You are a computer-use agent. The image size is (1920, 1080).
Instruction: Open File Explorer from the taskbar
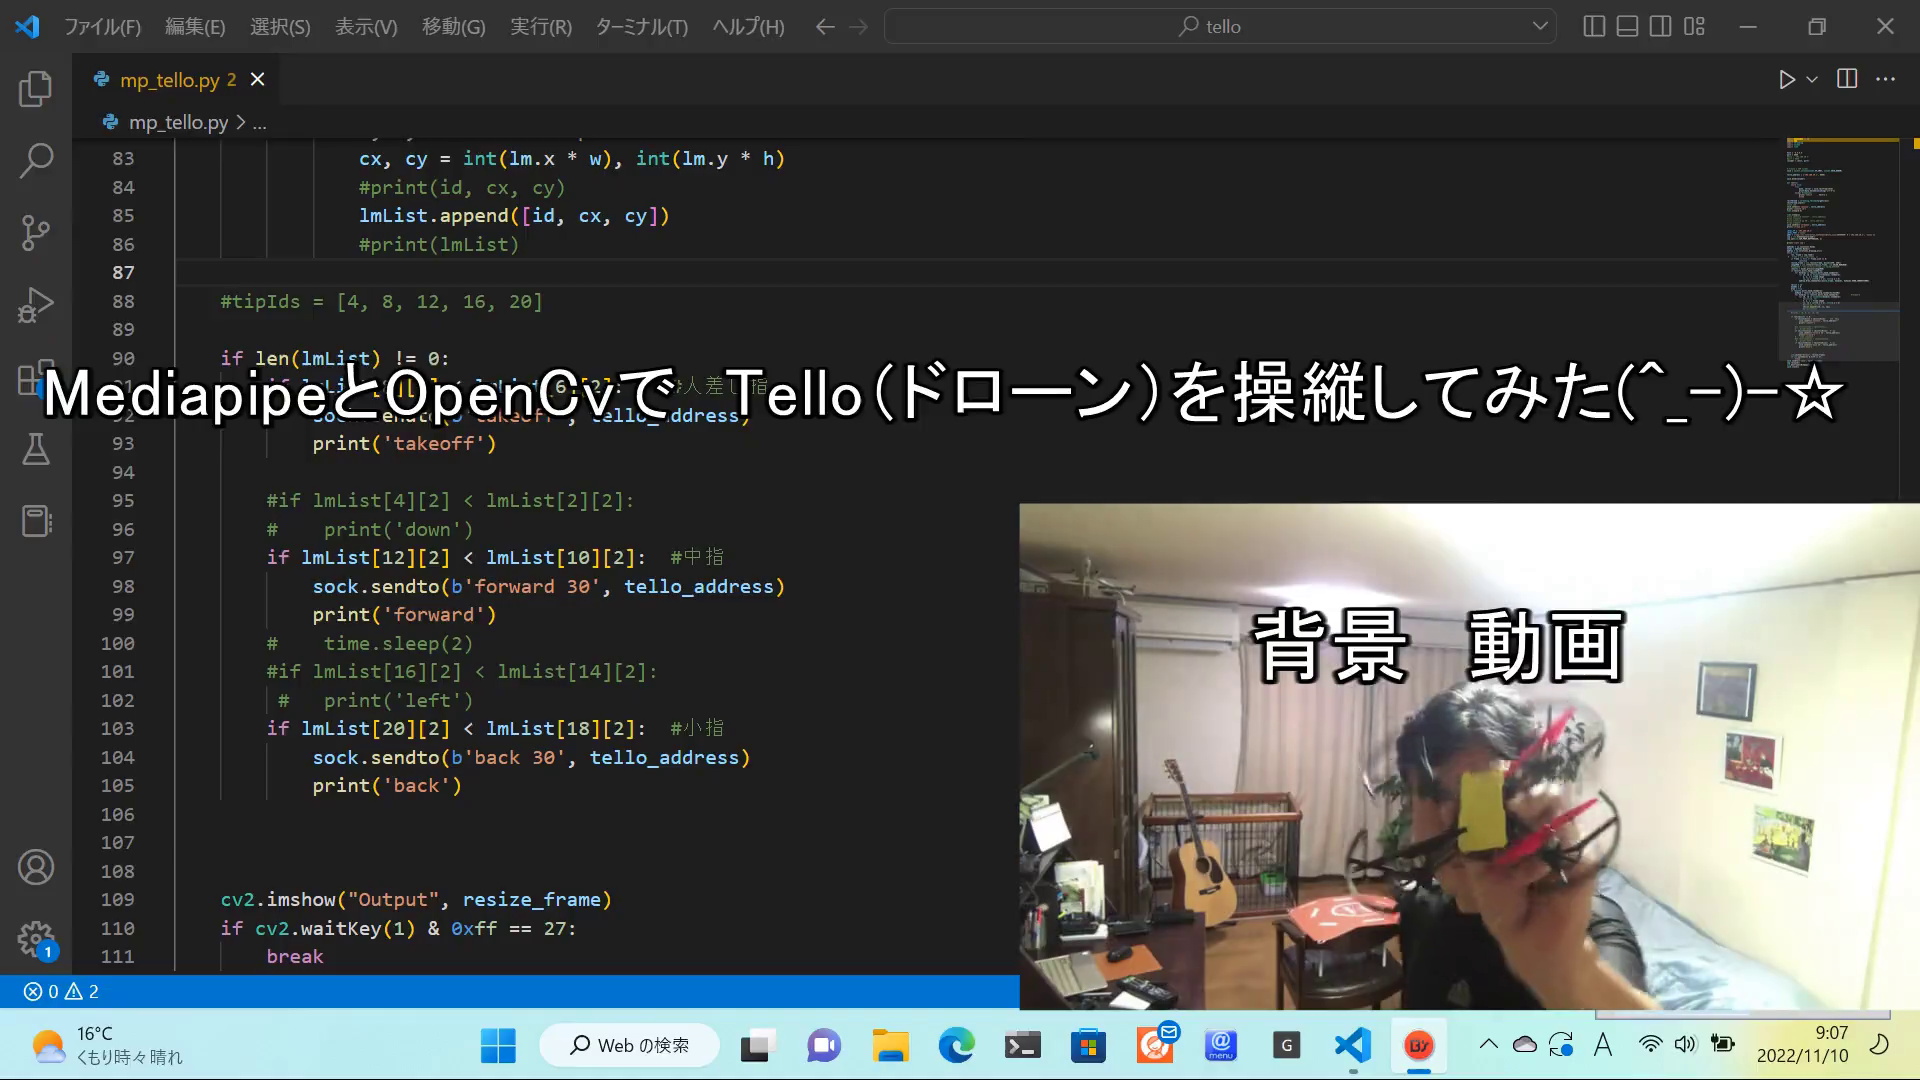(x=890, y=1046)
